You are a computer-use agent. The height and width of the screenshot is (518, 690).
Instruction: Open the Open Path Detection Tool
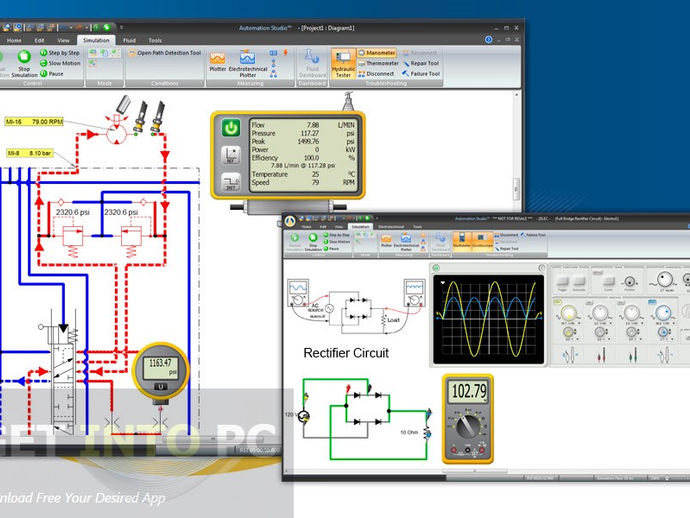[165, 53]
